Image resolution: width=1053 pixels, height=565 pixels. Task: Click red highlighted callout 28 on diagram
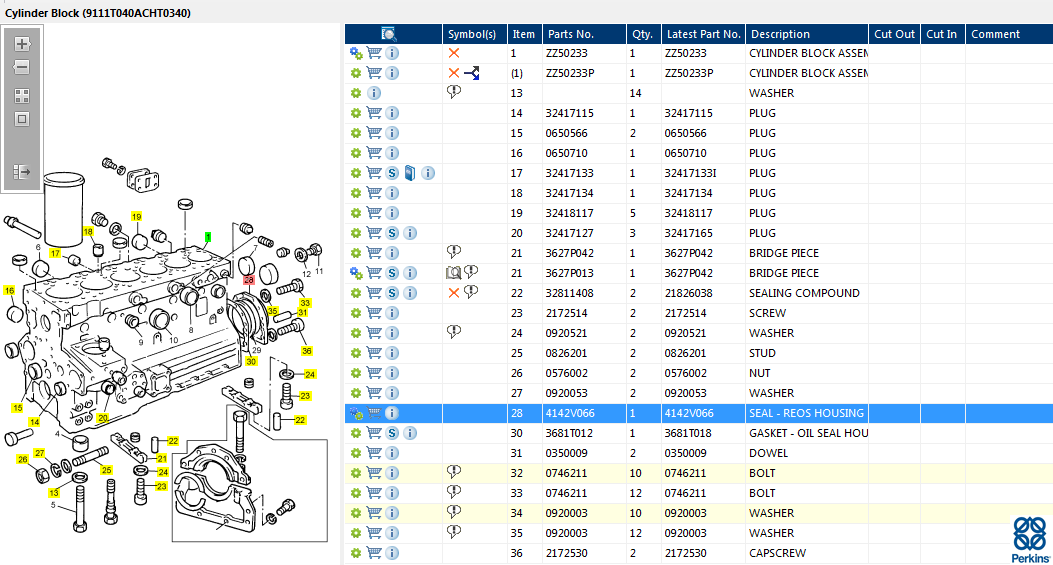pyautogui.click(x=249, y=280)
